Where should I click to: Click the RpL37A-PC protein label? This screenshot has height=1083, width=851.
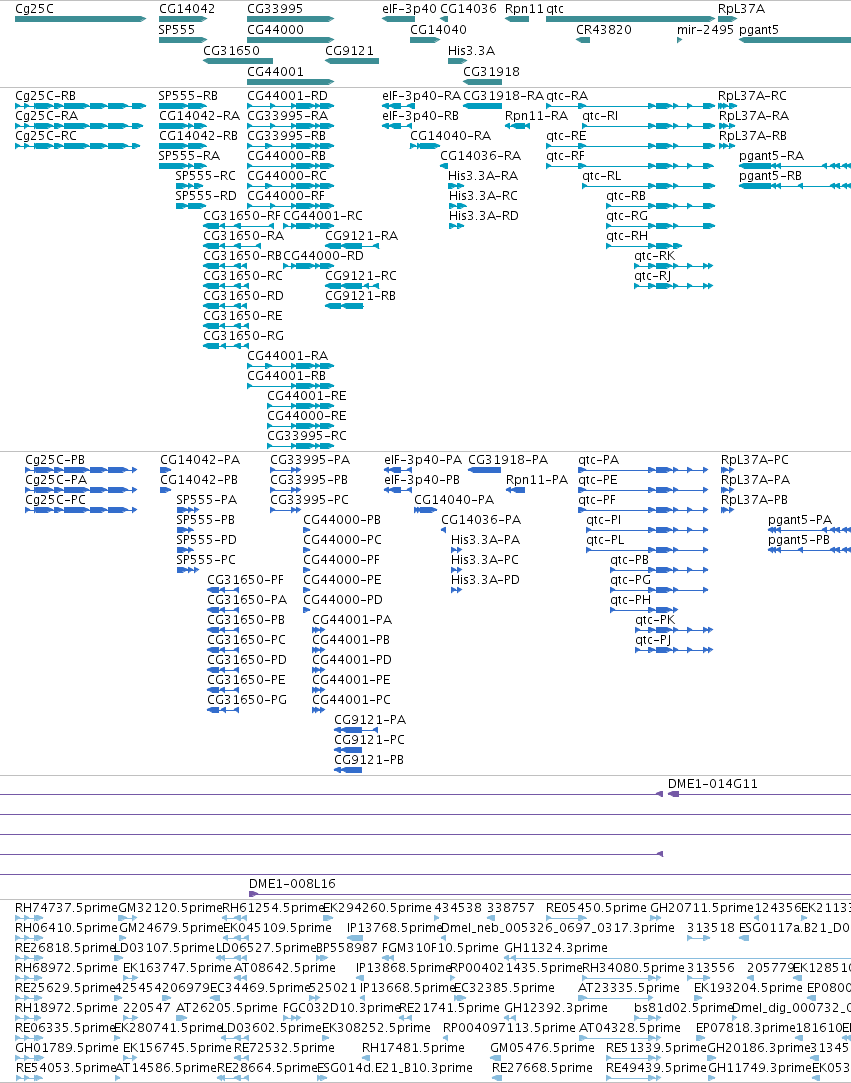tap(754, 459)
